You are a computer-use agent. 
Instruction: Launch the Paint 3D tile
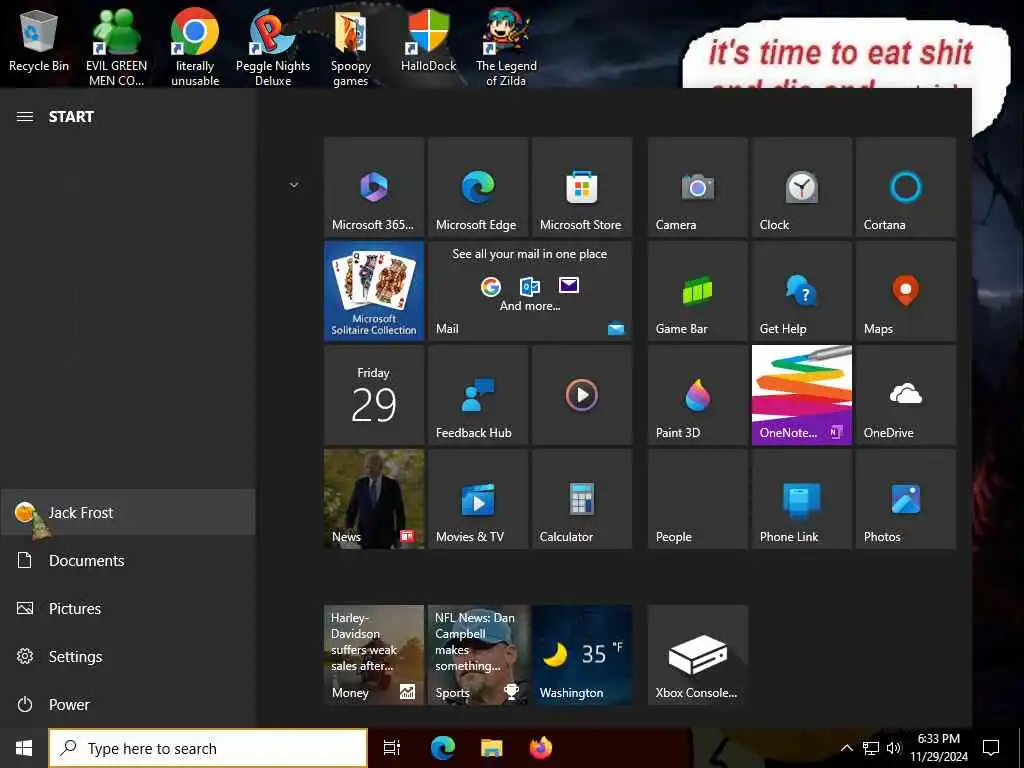(697, 395)
